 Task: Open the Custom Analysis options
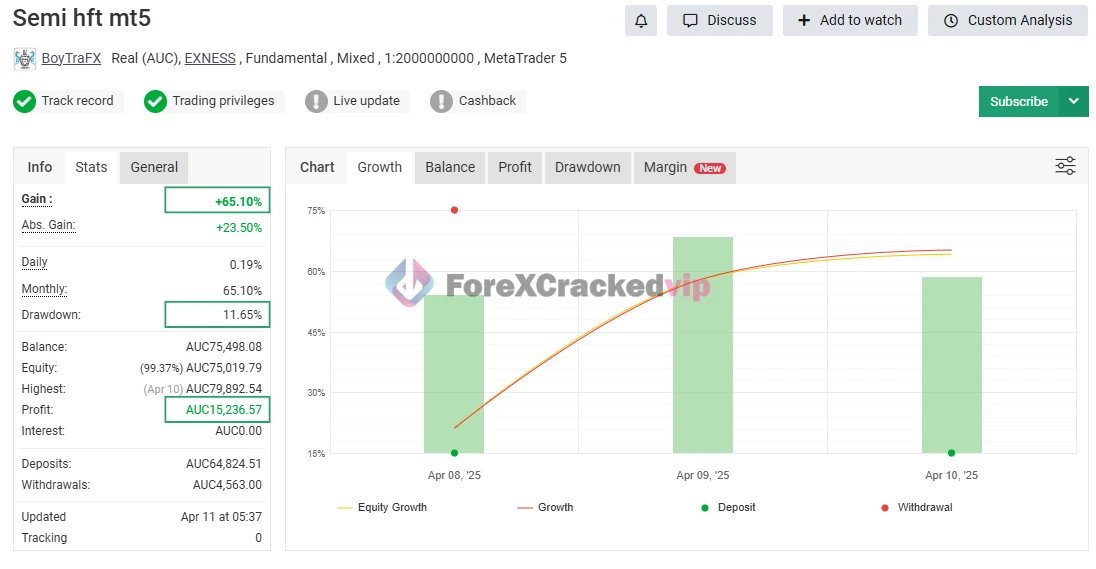pos(1007,20)
